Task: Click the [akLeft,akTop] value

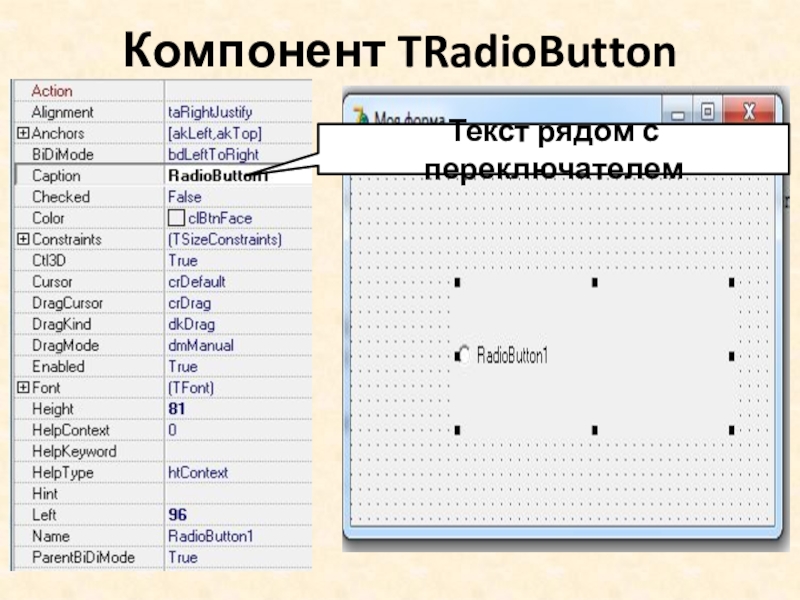Action: [215, 134]
